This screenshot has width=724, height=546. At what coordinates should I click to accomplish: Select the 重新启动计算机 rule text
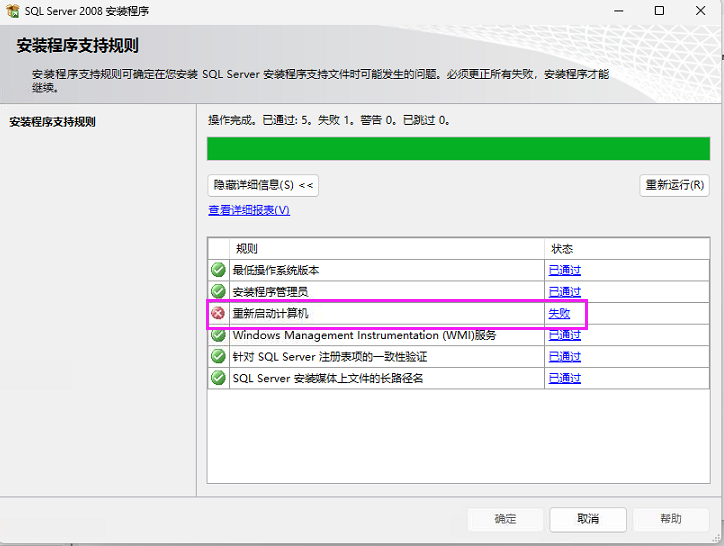click(x=270, y=314)
